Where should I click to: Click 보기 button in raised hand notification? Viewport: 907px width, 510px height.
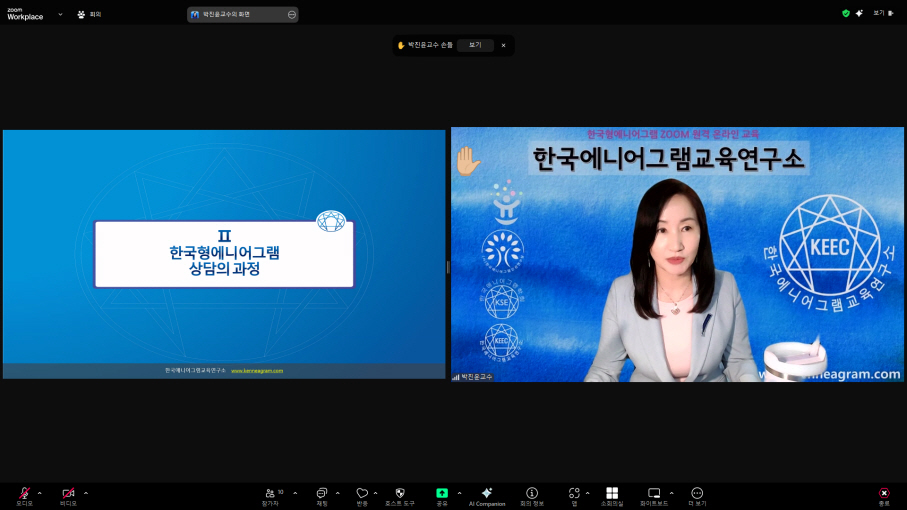click(475, 45)
